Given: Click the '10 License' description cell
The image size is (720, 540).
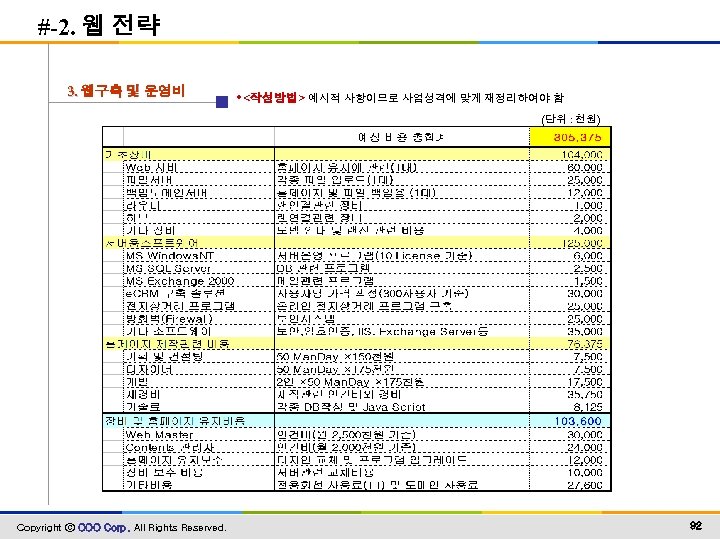Looking at the screenshot, I should (x=374, y=256).
